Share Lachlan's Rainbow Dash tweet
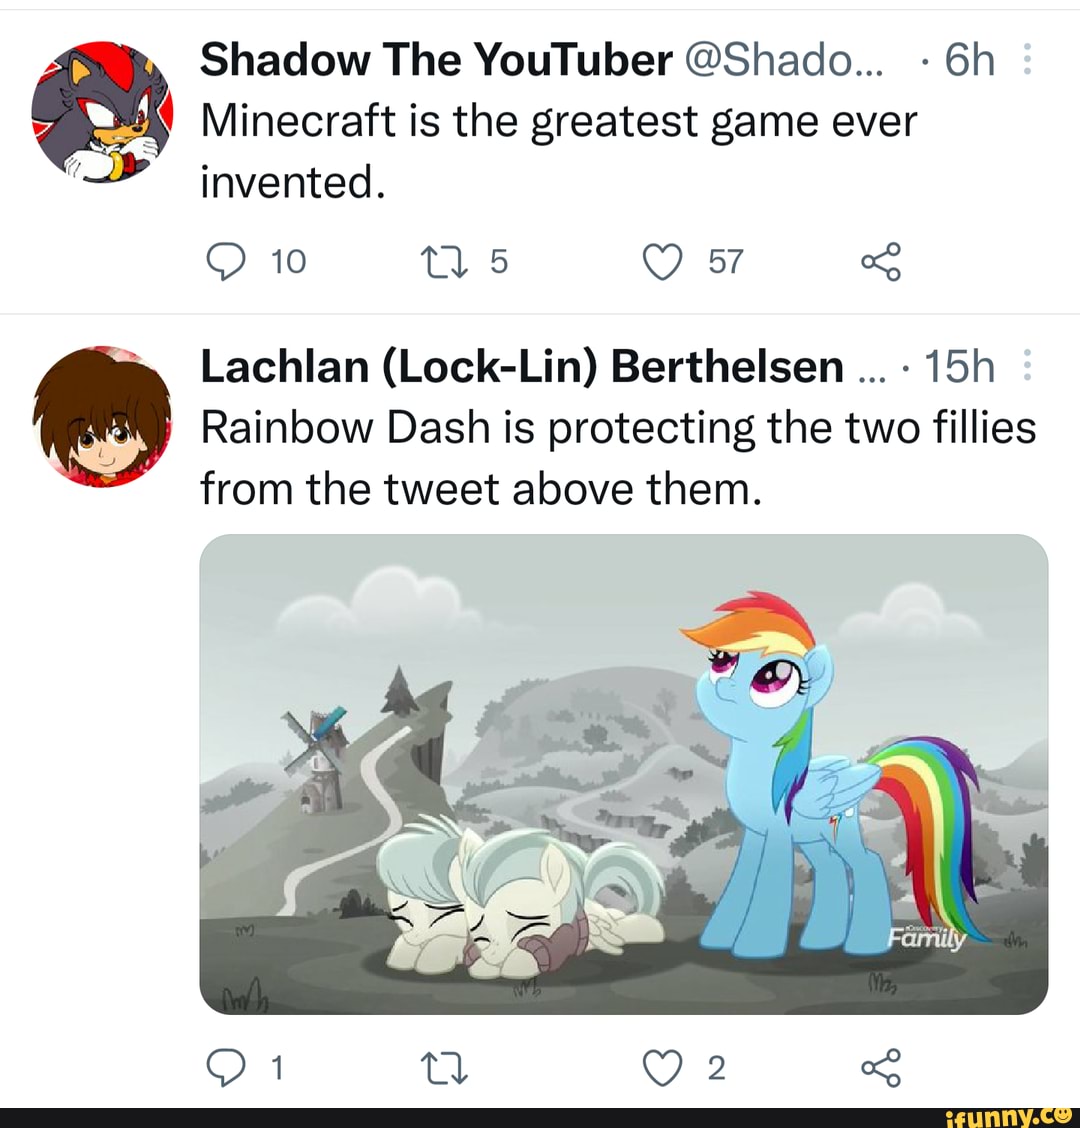This screenshot has height=1128, width=1080. coord(880,1069)
